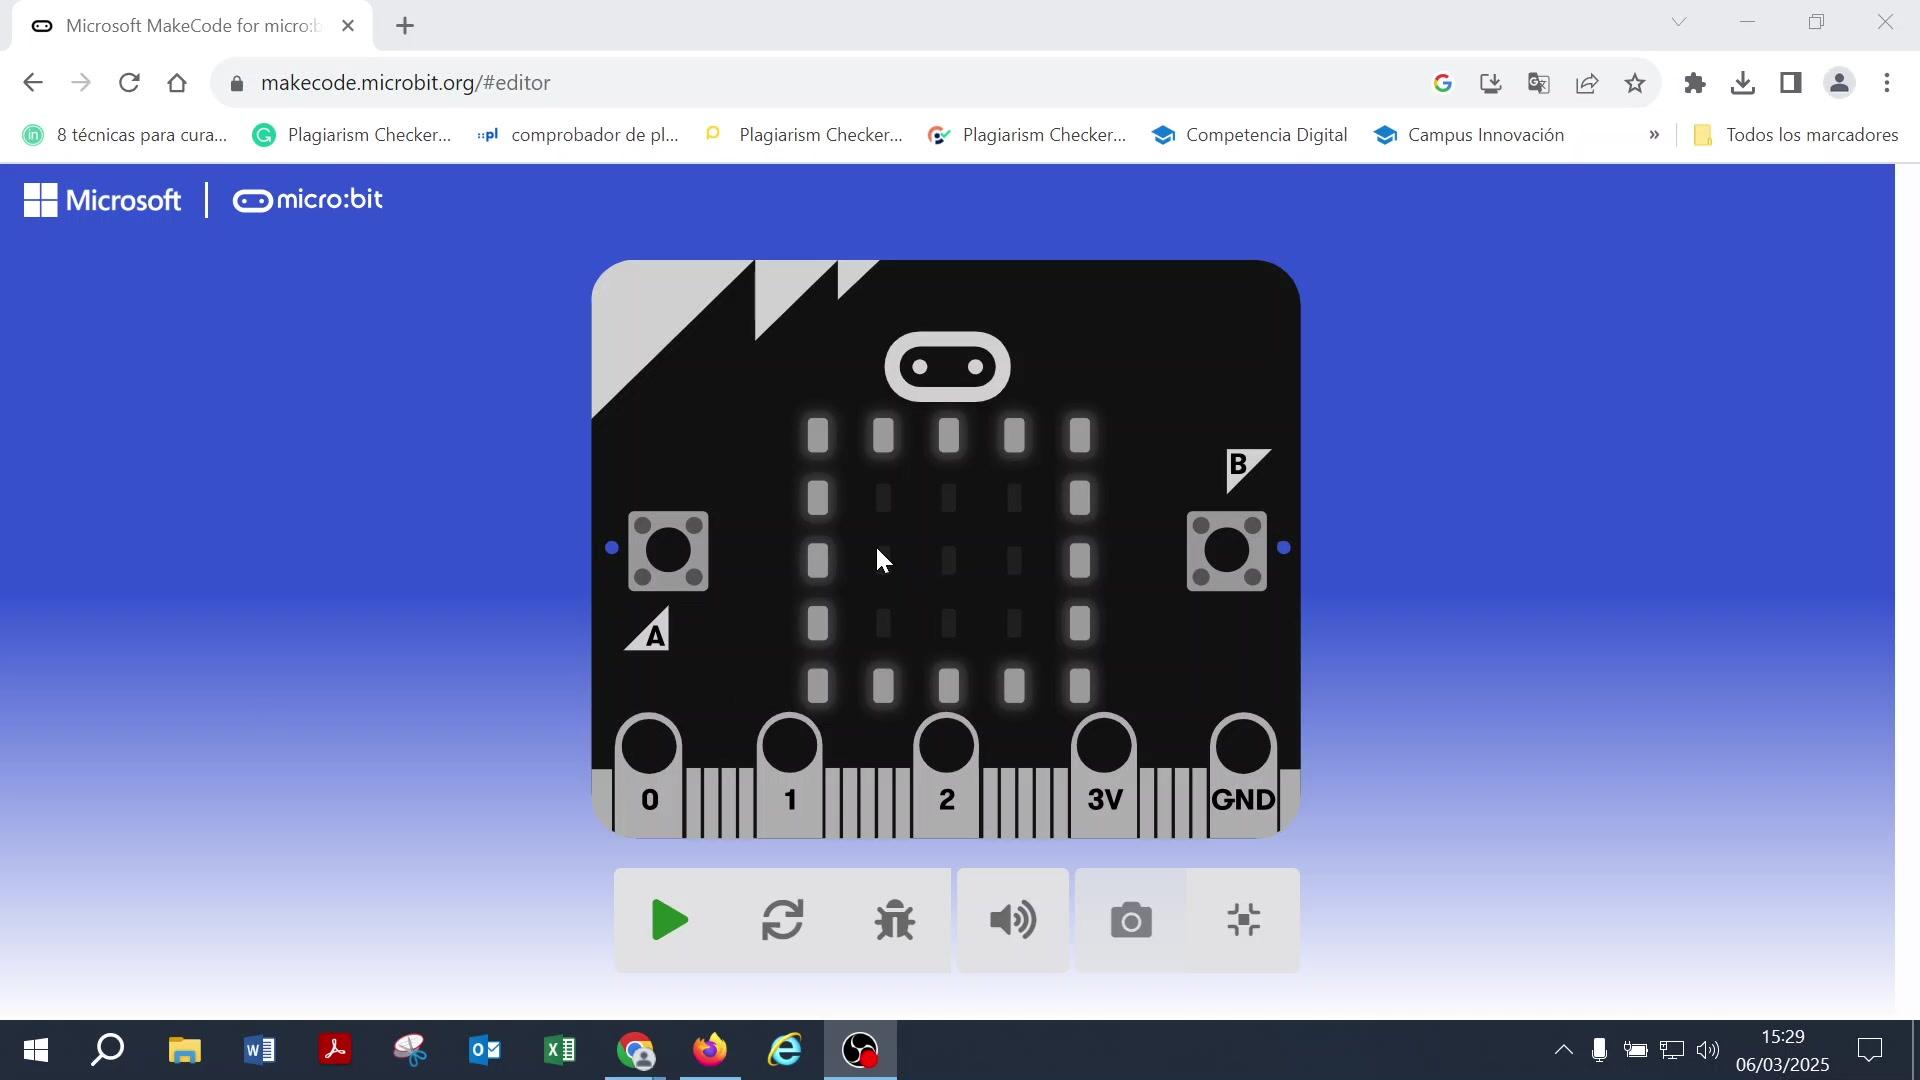Open the micro:bit logo link in header
This screenshot has width=1920, height=1080.
point(307,200)
